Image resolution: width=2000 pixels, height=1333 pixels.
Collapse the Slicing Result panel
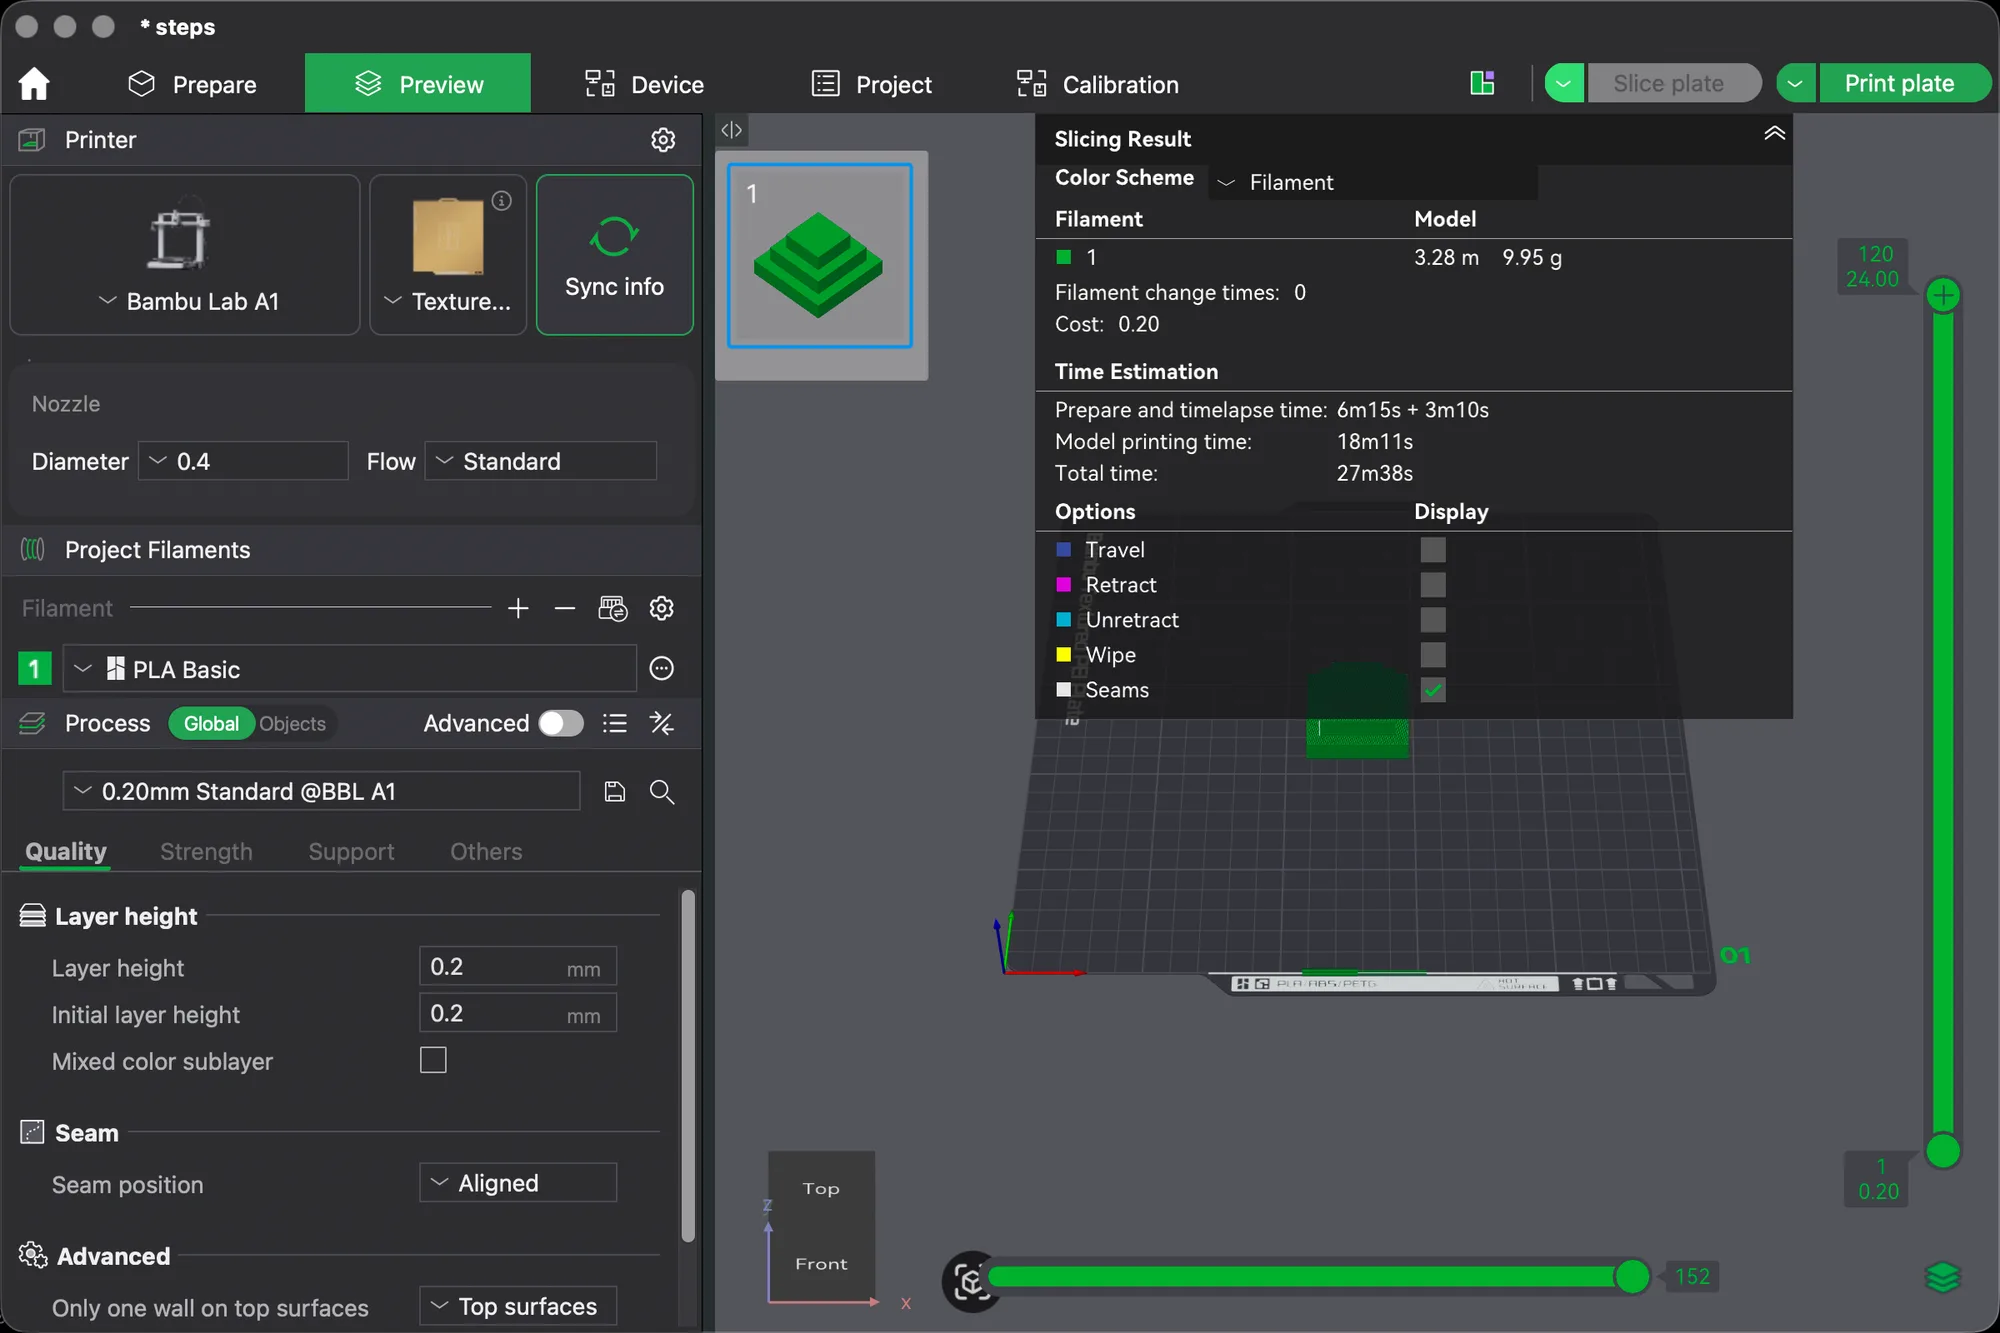coord(1774,134)
